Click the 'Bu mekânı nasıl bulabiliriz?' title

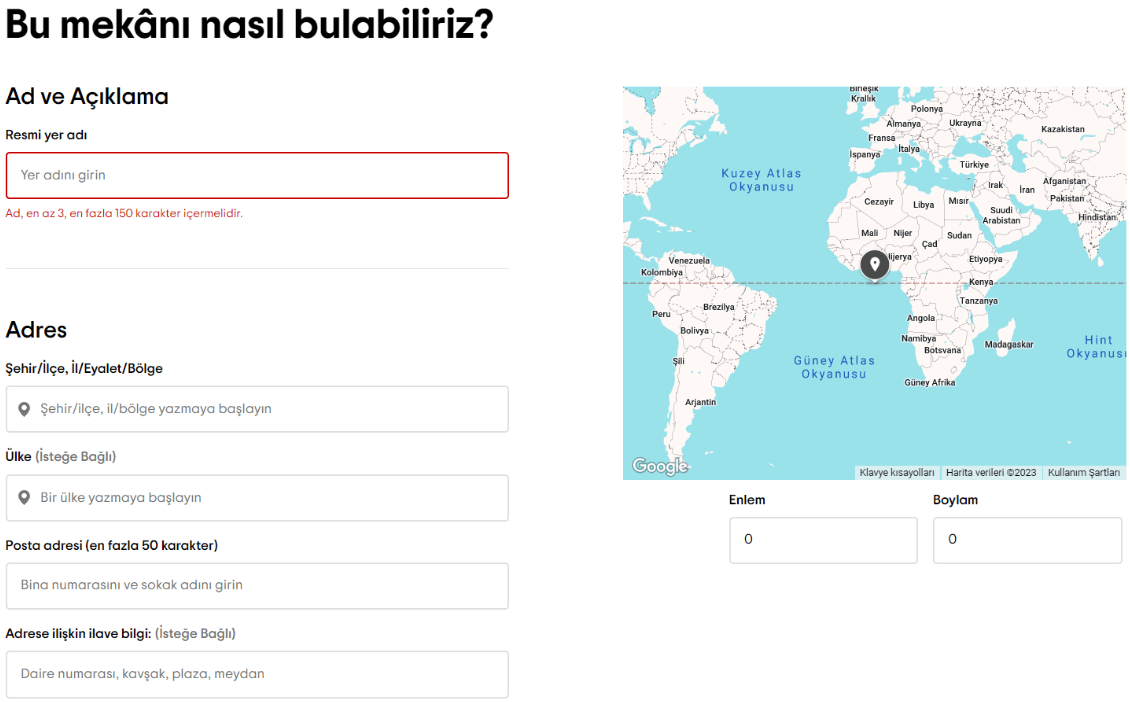click(x=249, y=25)
